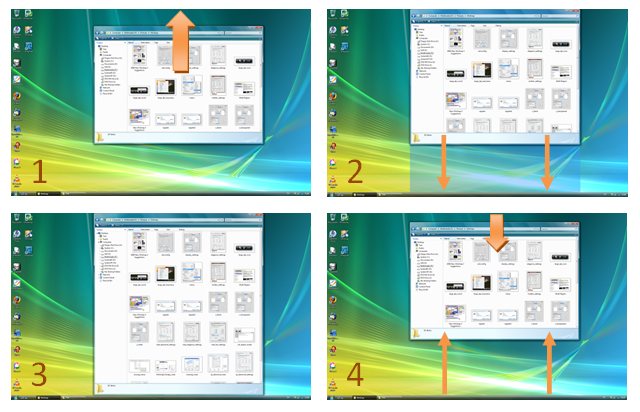Image resolution: width=640 pixels, height=412 pixels.
Task: Select dark window thumbnail in screenshot 2
Action: [x=482, y=70]
